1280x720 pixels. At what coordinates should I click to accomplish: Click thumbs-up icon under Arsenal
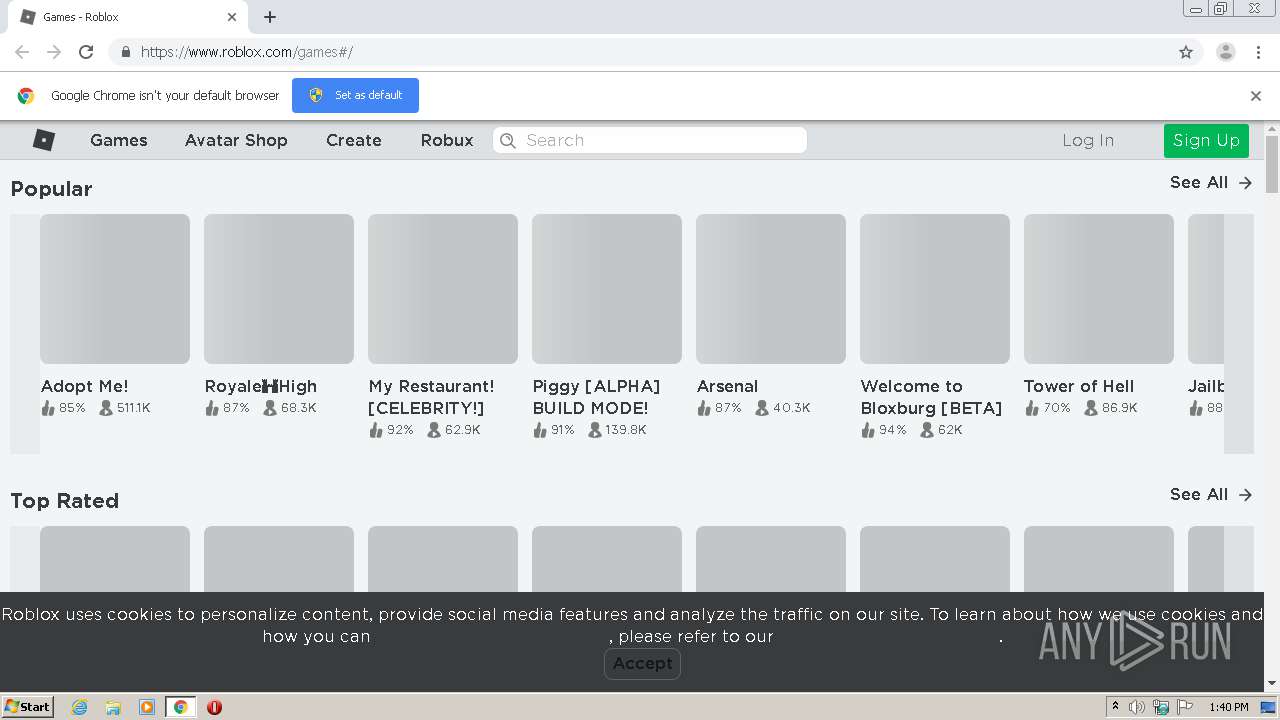click(704, 408)
